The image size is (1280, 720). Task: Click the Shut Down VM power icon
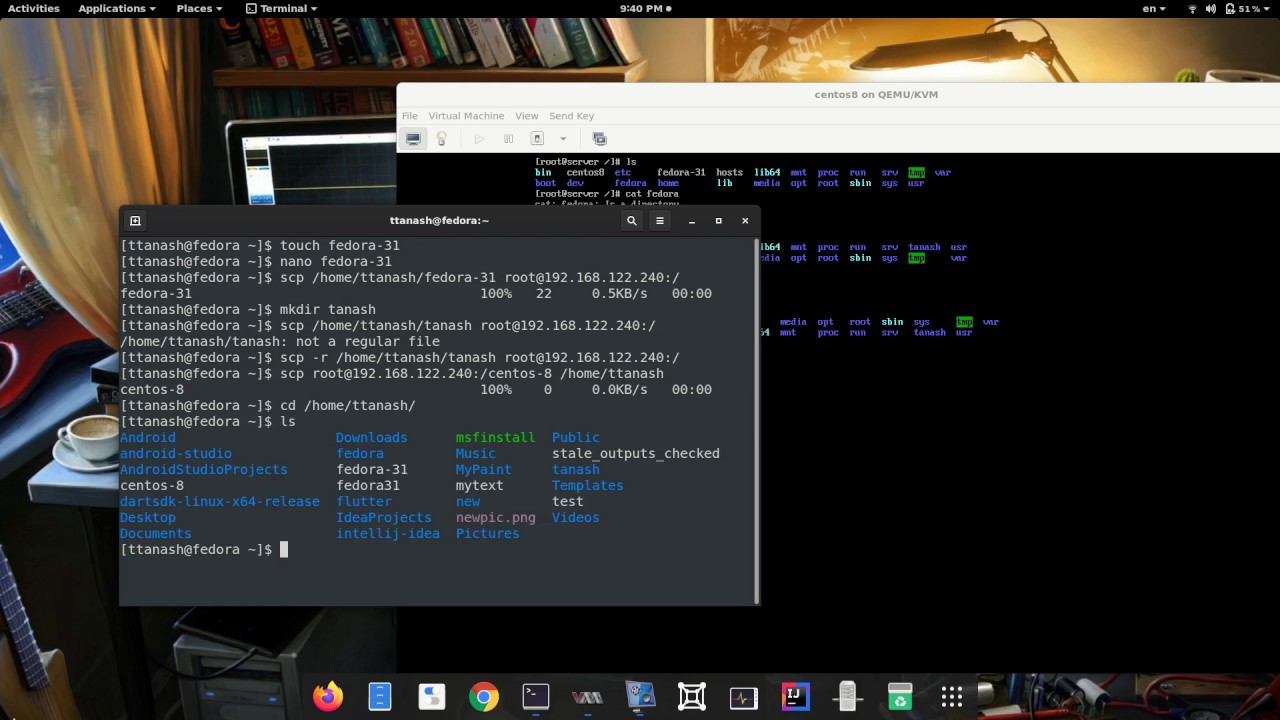[x=537, y=139]
